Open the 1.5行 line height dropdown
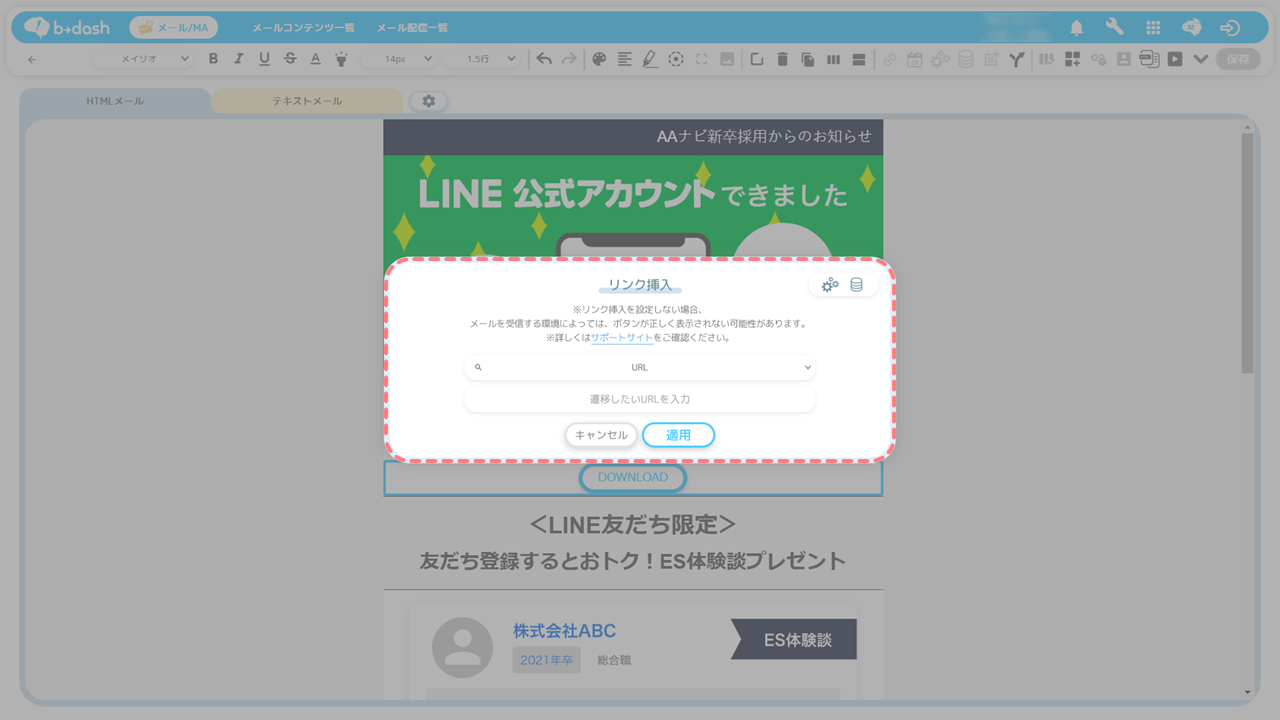This screenshot has width=1280, height=720. (482, 59)
